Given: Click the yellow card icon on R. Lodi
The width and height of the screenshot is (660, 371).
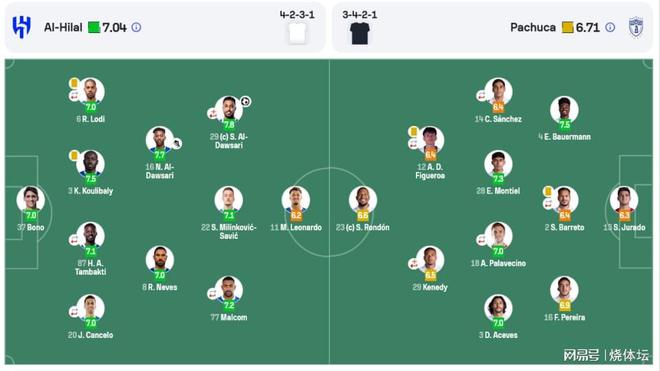Looking at the screenshot, I should point(74,83).
